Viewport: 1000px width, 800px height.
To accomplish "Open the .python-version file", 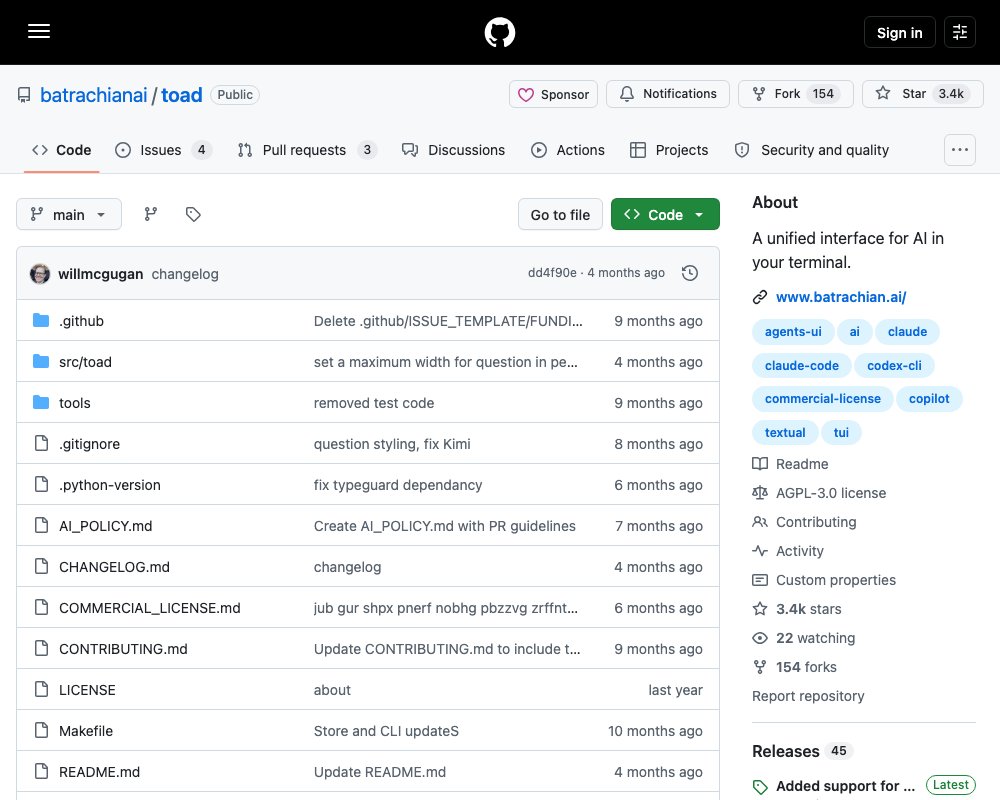I will 110,485.
